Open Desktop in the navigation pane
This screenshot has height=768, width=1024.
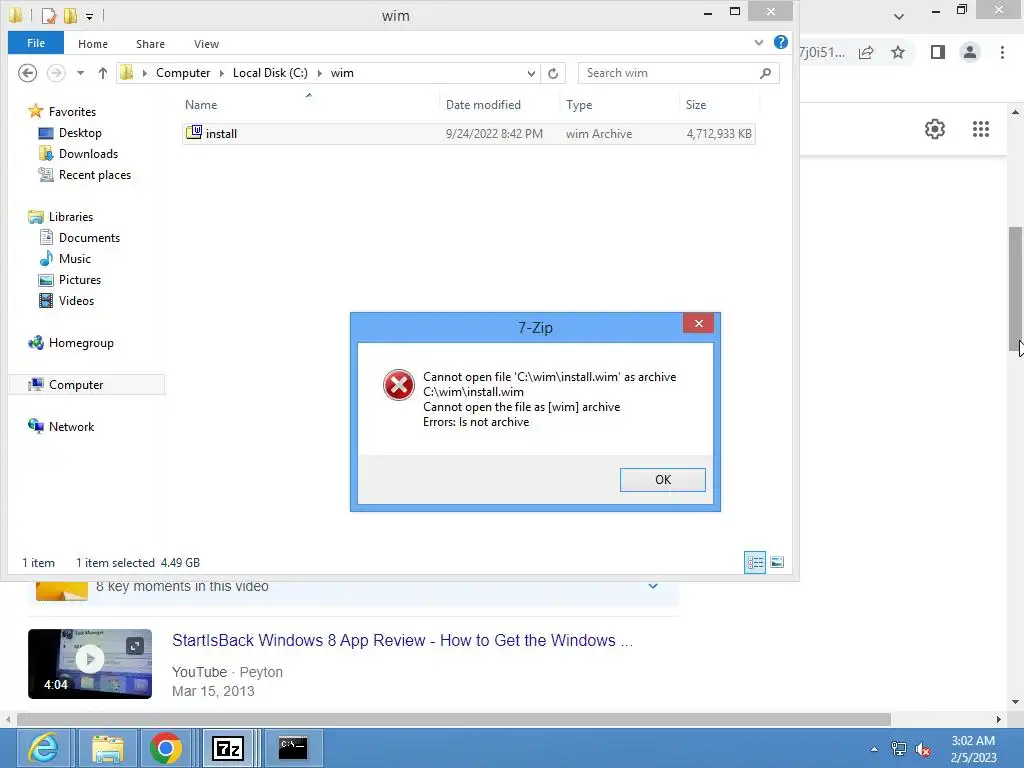click(x=80, y=133)
